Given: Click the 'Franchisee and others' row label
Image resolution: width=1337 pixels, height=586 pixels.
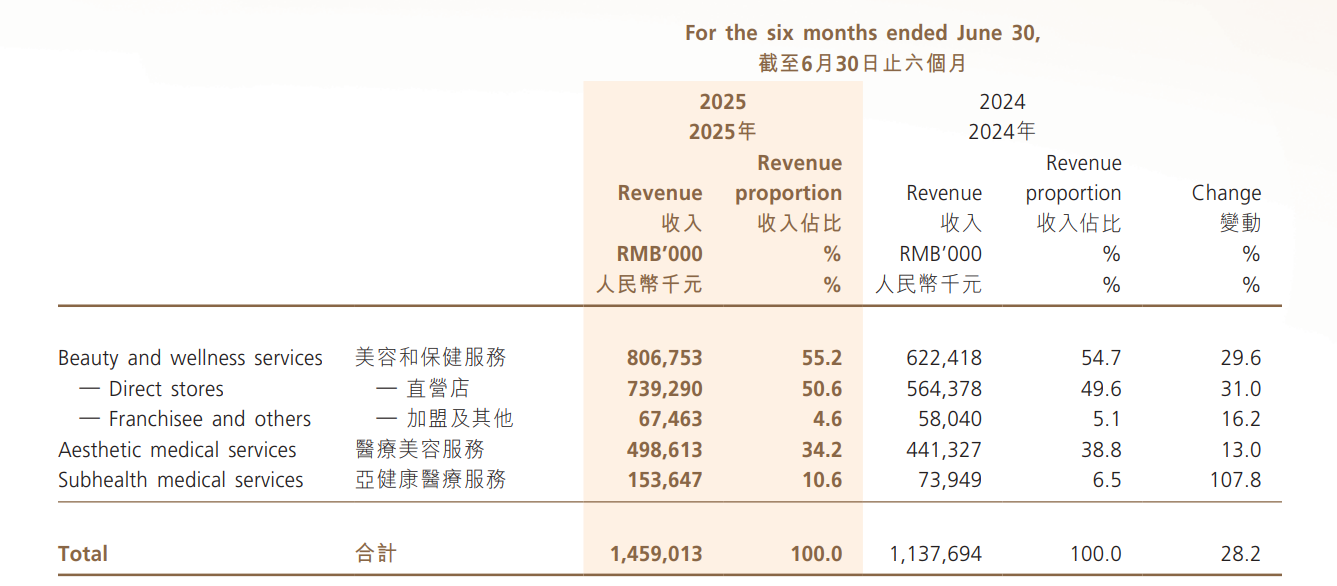Looking at the screenshot, I should pyautogui.click(x=209, y=419).
